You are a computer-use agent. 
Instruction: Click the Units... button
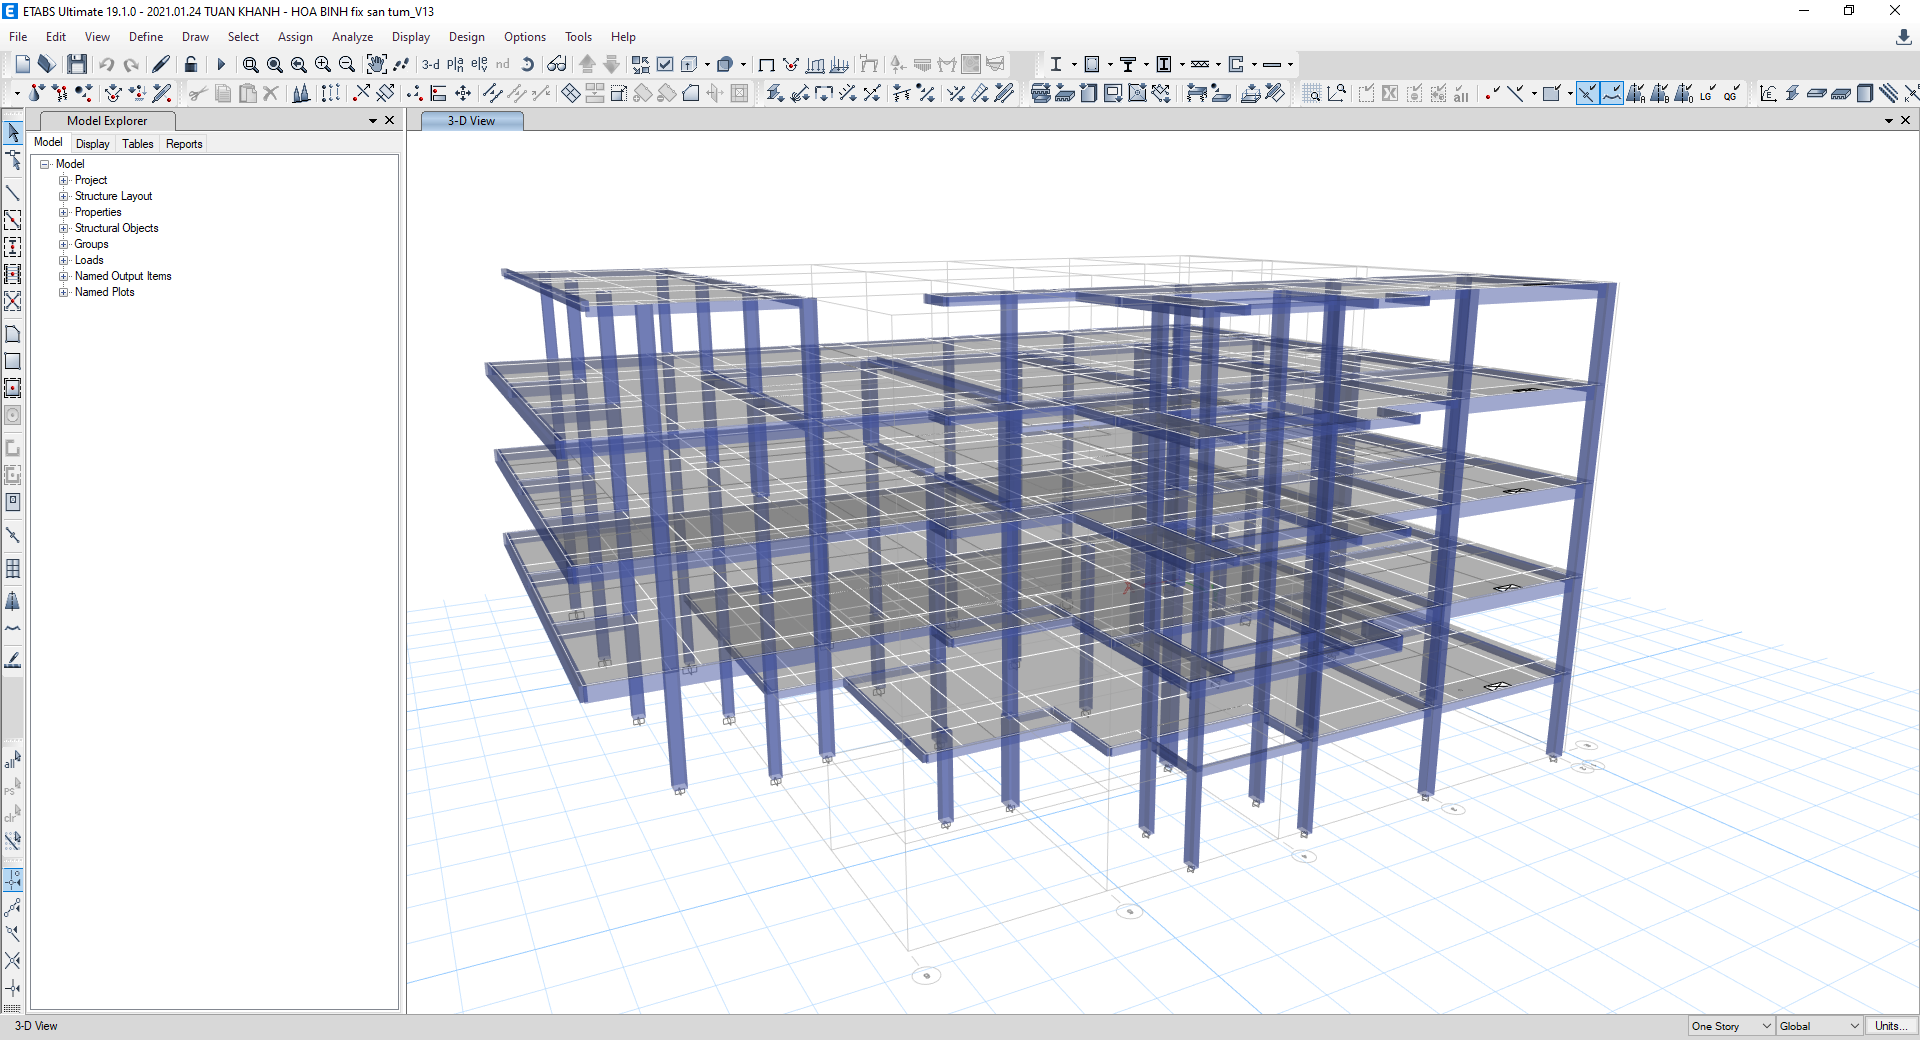1889,1026
